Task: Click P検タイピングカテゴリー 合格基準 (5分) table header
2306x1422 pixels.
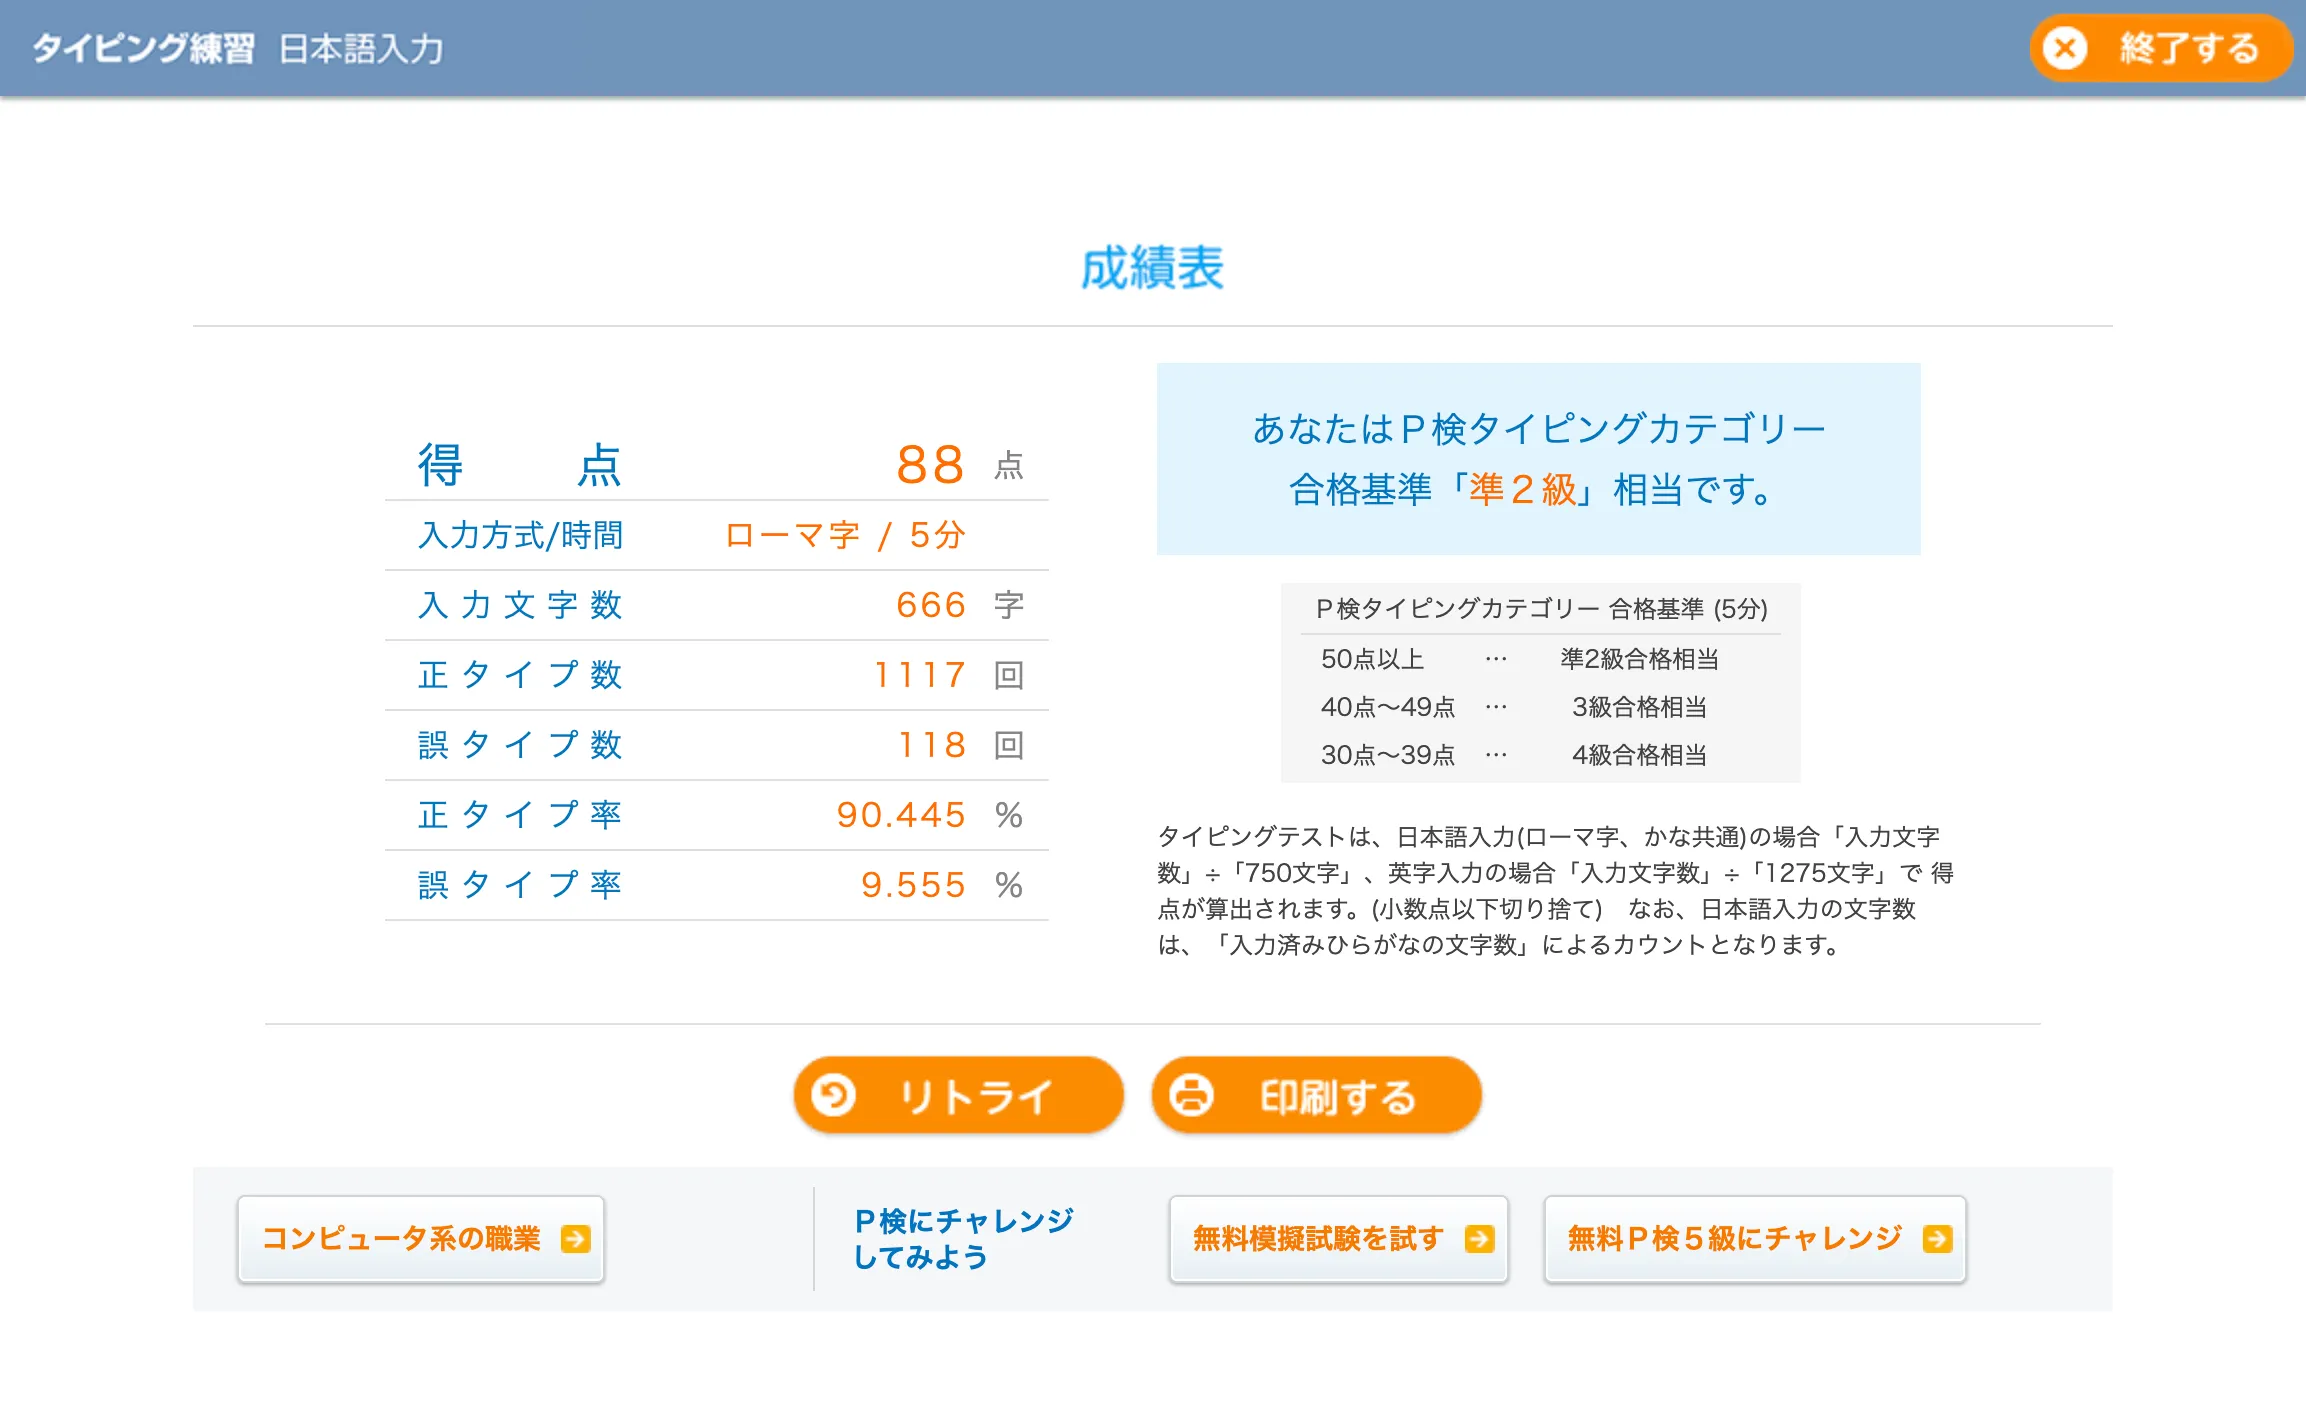Action: (x=1541, y=609)
